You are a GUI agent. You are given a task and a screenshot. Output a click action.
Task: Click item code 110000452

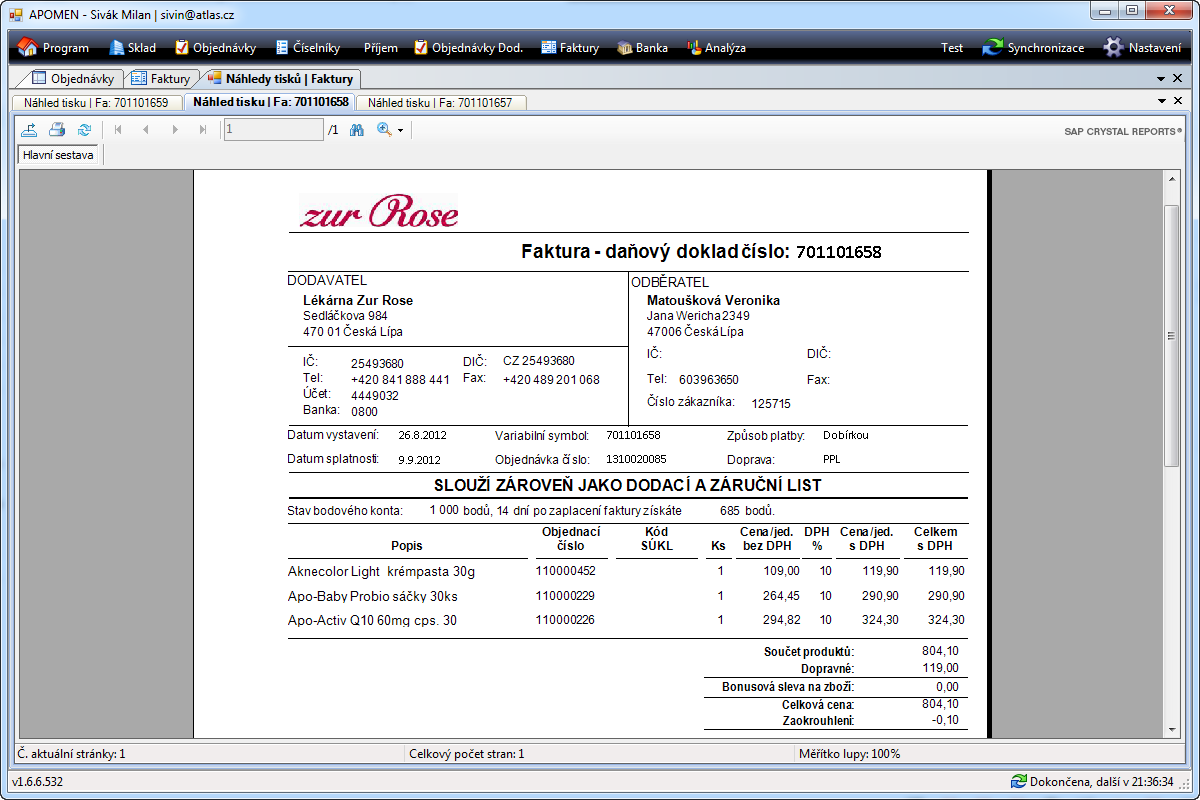[x=565, y=571]
